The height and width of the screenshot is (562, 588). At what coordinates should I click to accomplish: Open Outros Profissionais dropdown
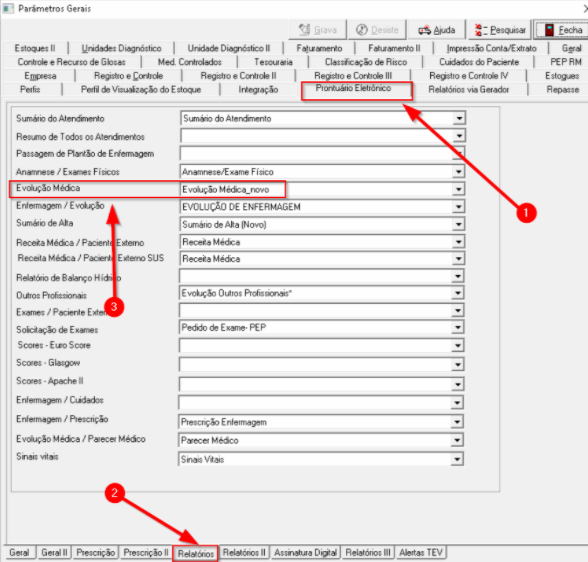(458, 293)
